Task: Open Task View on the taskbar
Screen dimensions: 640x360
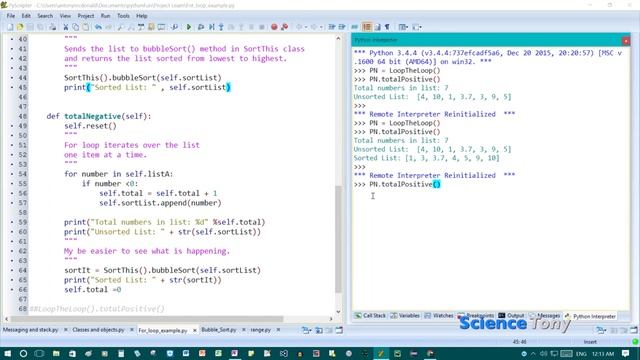Action: click(x=40, y=353)
